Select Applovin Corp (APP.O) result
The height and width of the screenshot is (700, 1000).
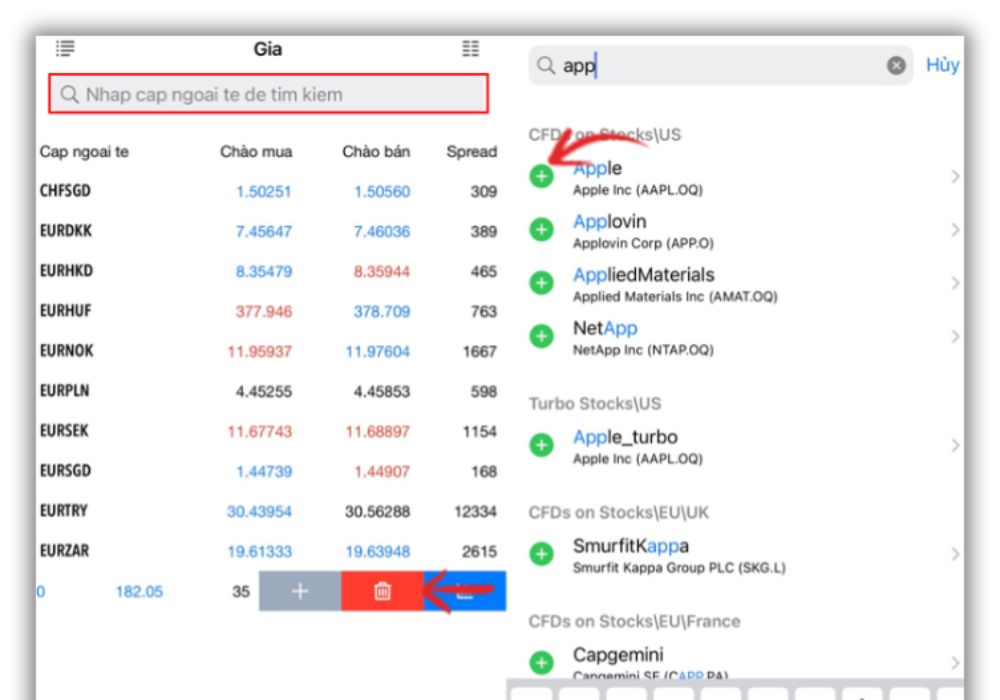point(643,243)
